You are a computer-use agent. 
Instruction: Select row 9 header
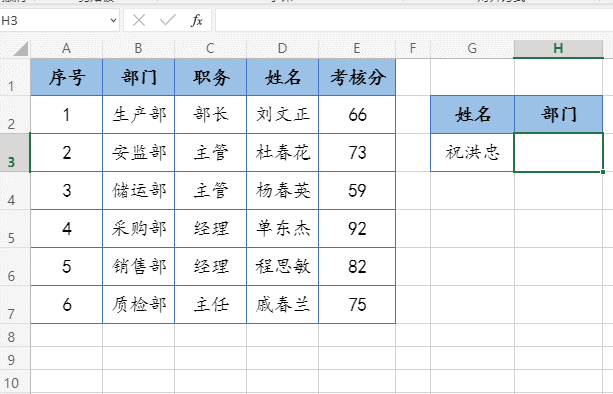point(15,359)
